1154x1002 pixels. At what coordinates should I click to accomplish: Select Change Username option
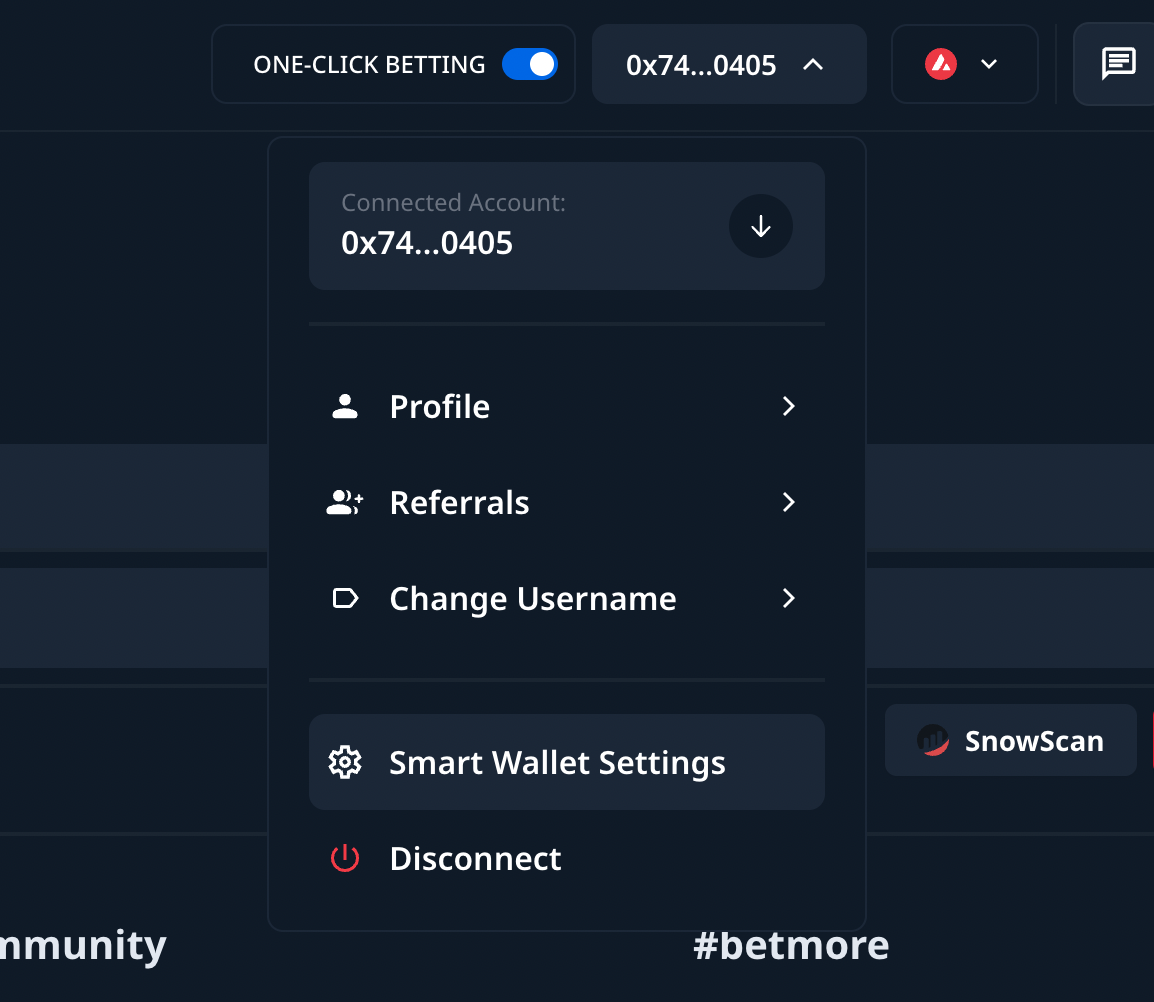[x=532, y=598]
